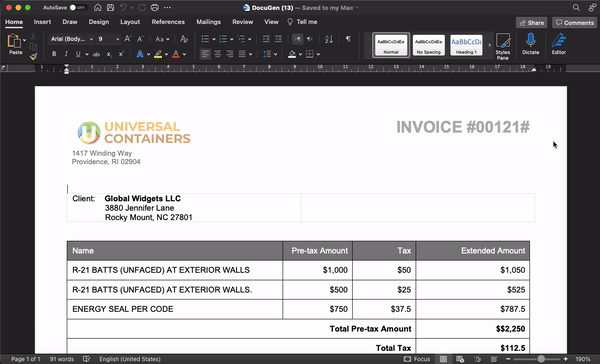Open the search magnifier in the title bar
This screenshot has width=600, height=364.
tap(576, 7)
